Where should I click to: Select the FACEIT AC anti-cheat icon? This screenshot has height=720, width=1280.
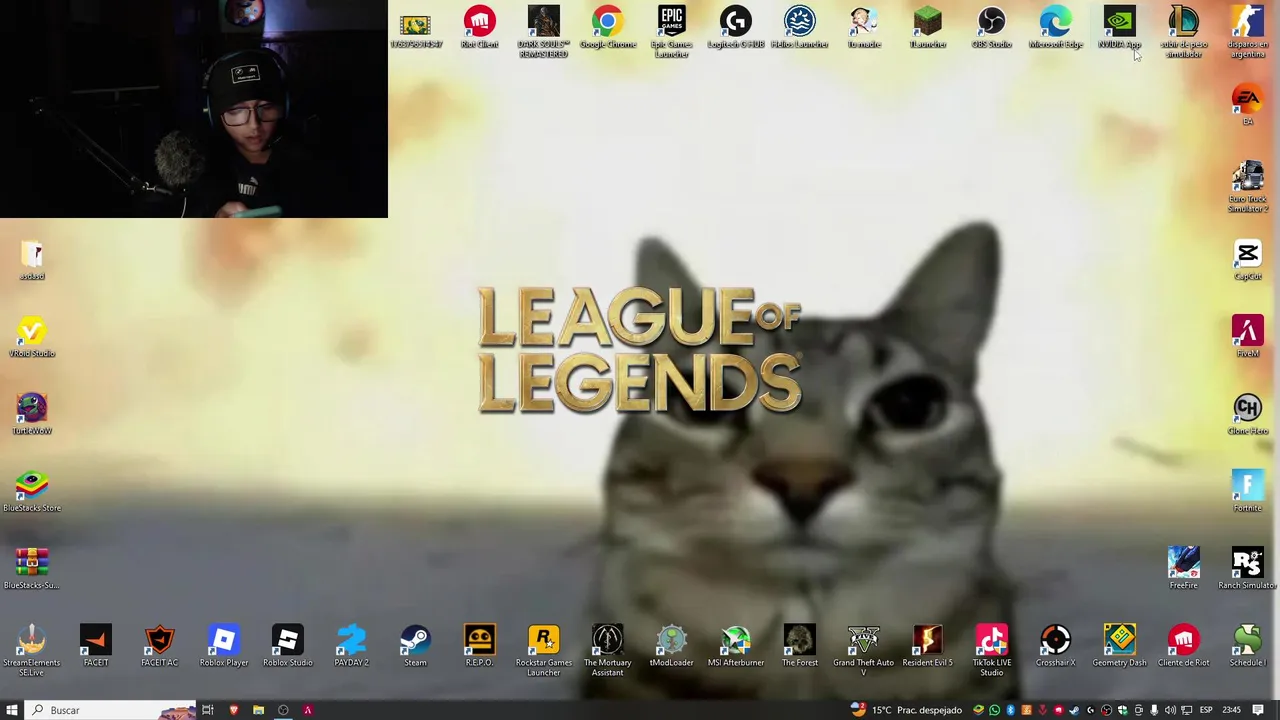click(x=159, y=644)
